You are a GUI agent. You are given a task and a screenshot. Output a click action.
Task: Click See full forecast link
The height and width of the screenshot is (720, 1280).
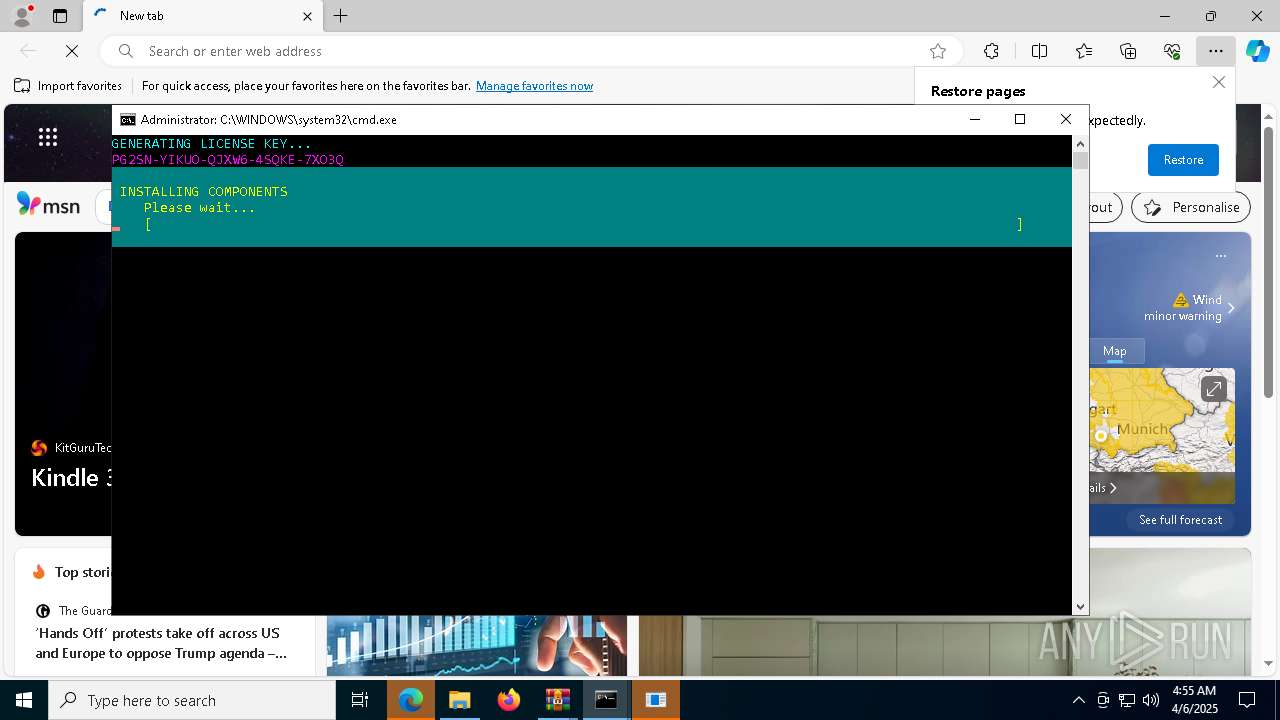(x=1180, y=520)
